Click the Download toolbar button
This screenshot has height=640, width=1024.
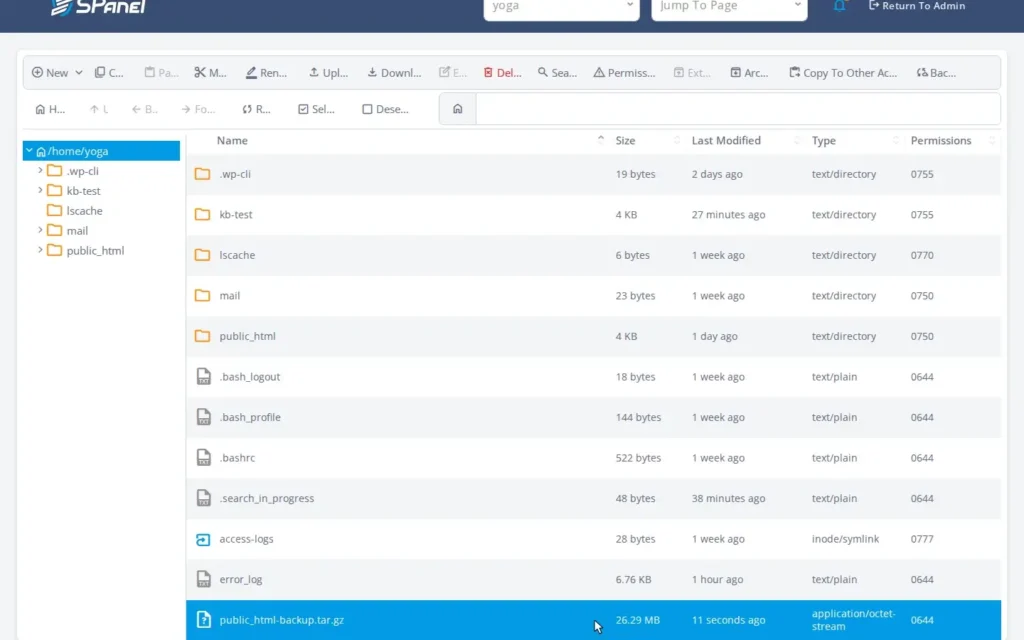[x=394, y=72]
